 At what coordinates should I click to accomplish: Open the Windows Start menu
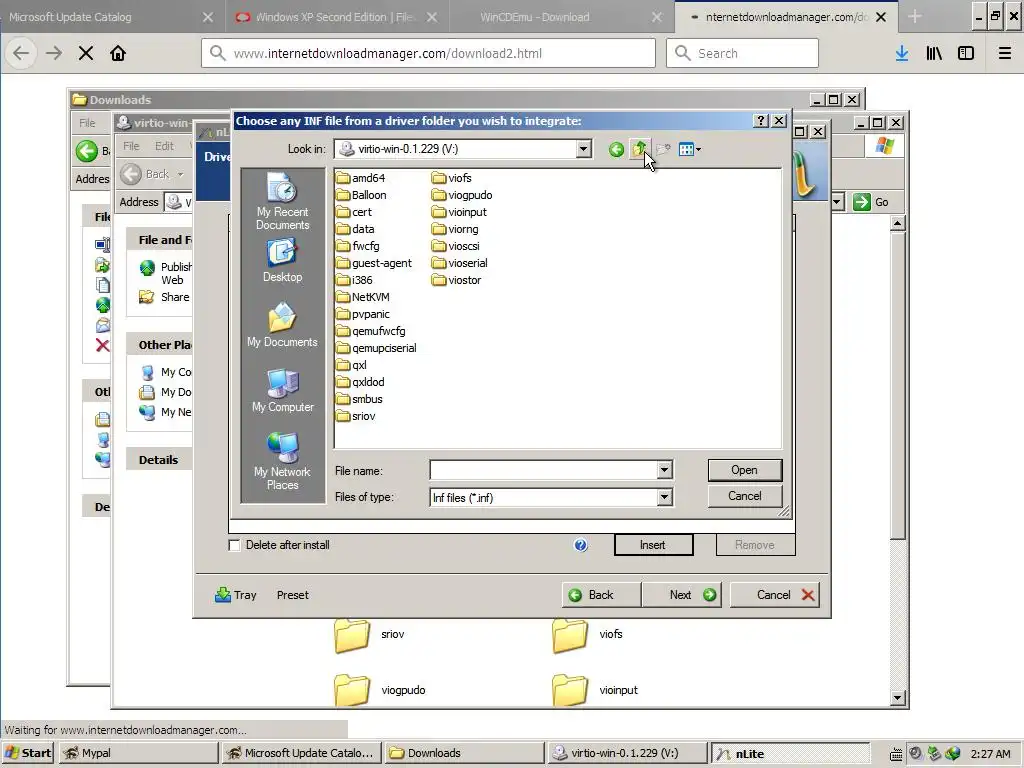click(28, 753)
